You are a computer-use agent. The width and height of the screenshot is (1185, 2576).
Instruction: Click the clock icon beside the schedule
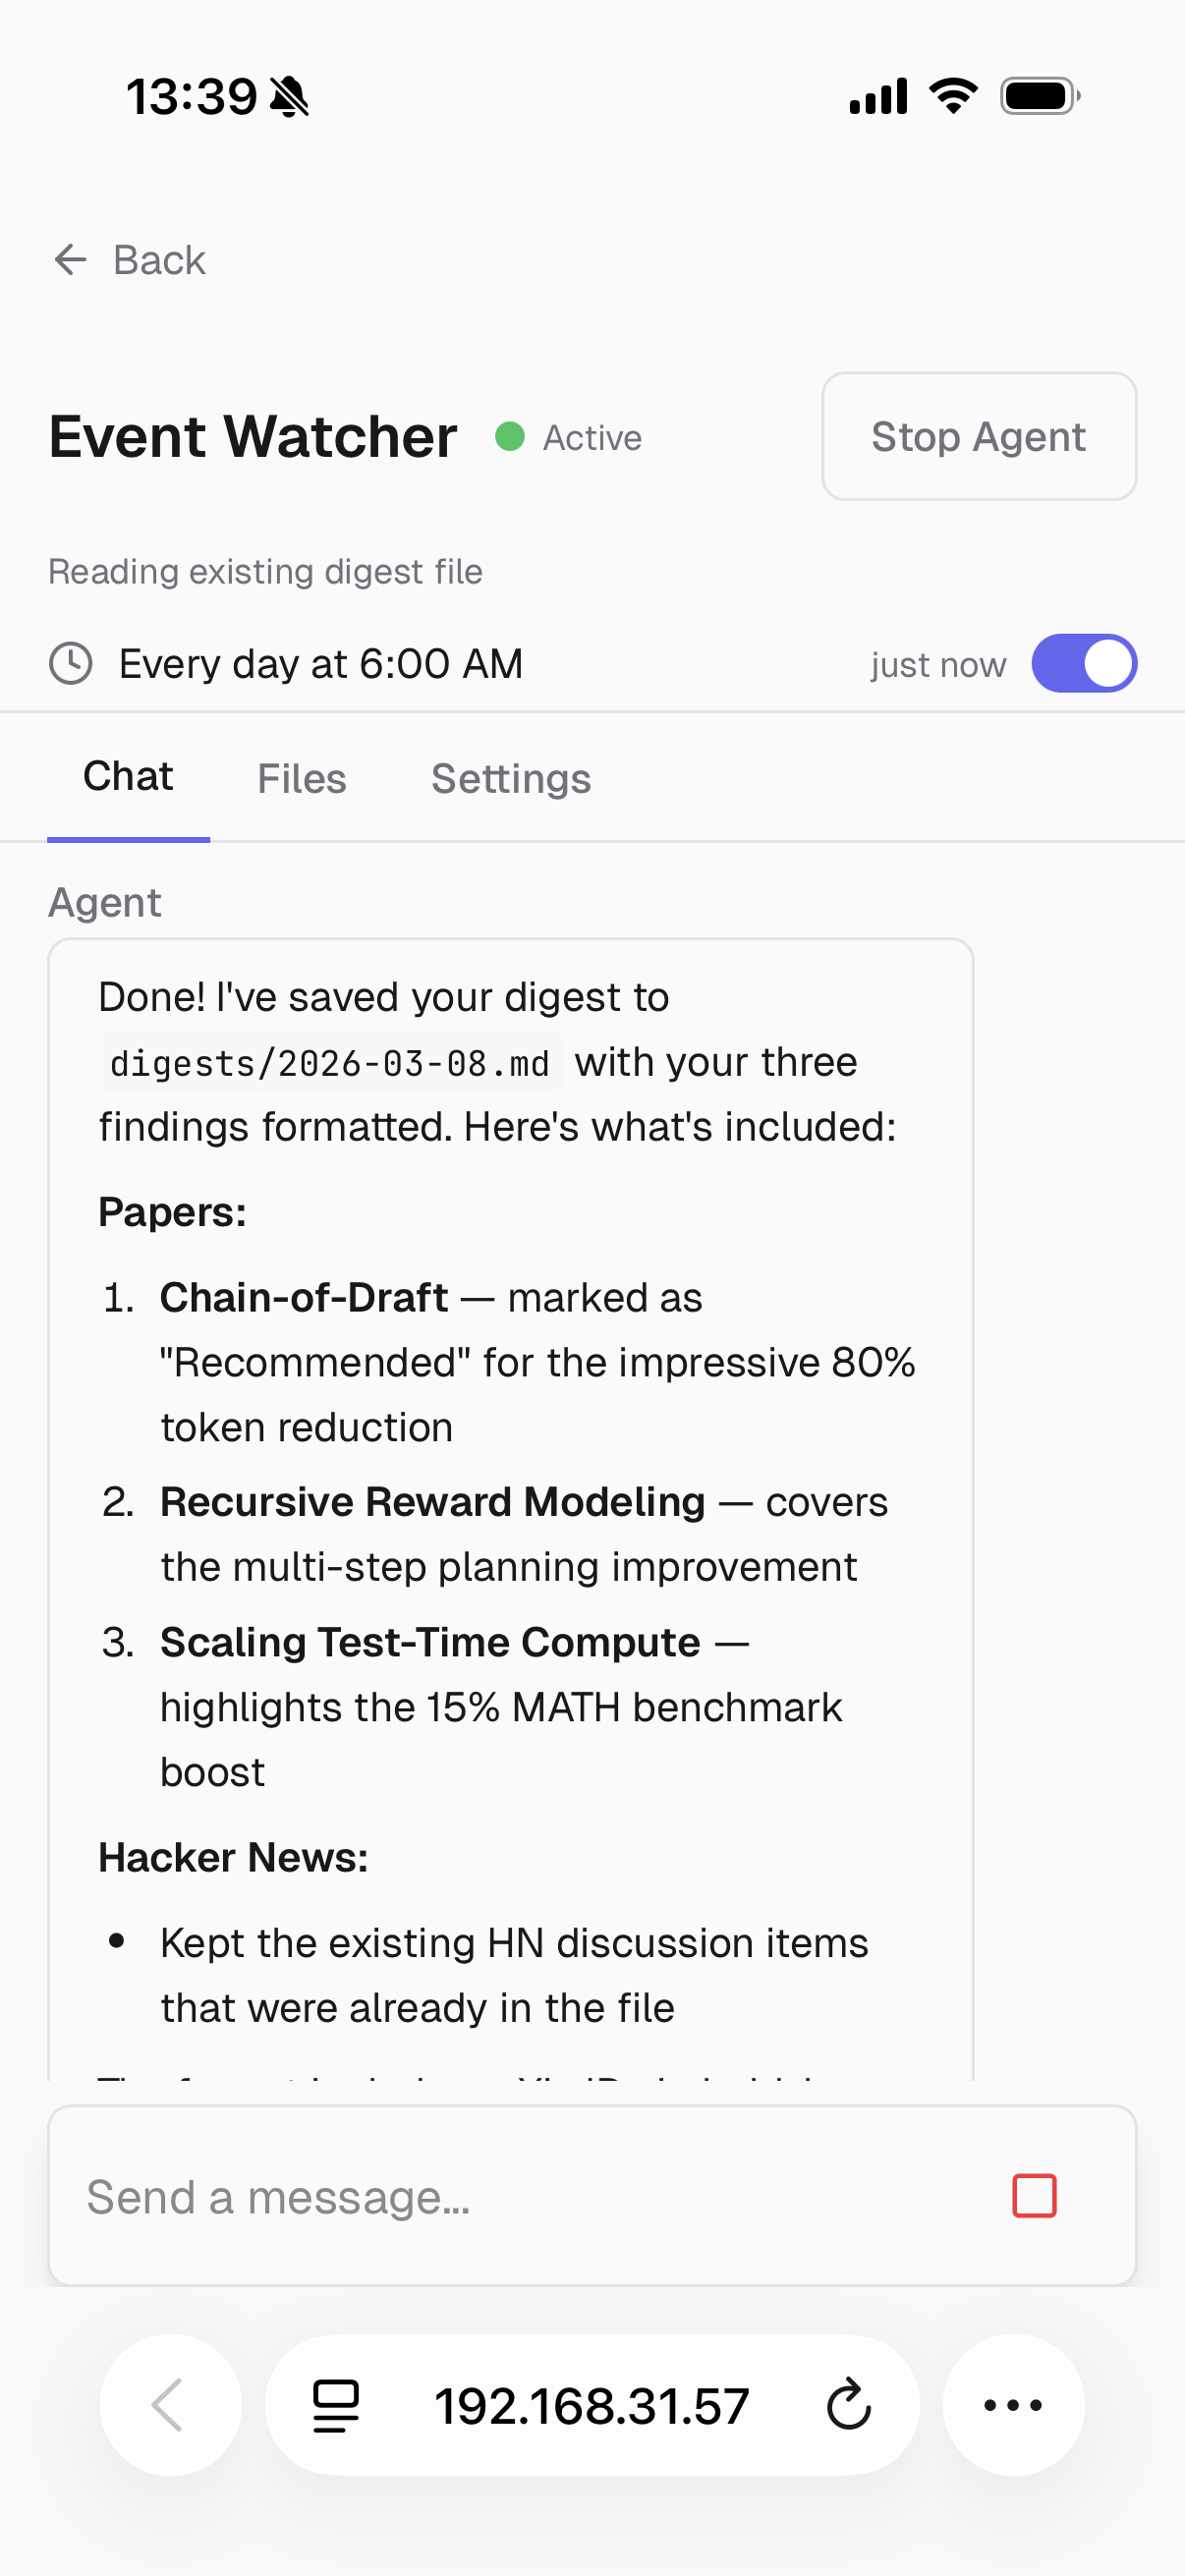point(70,663)
